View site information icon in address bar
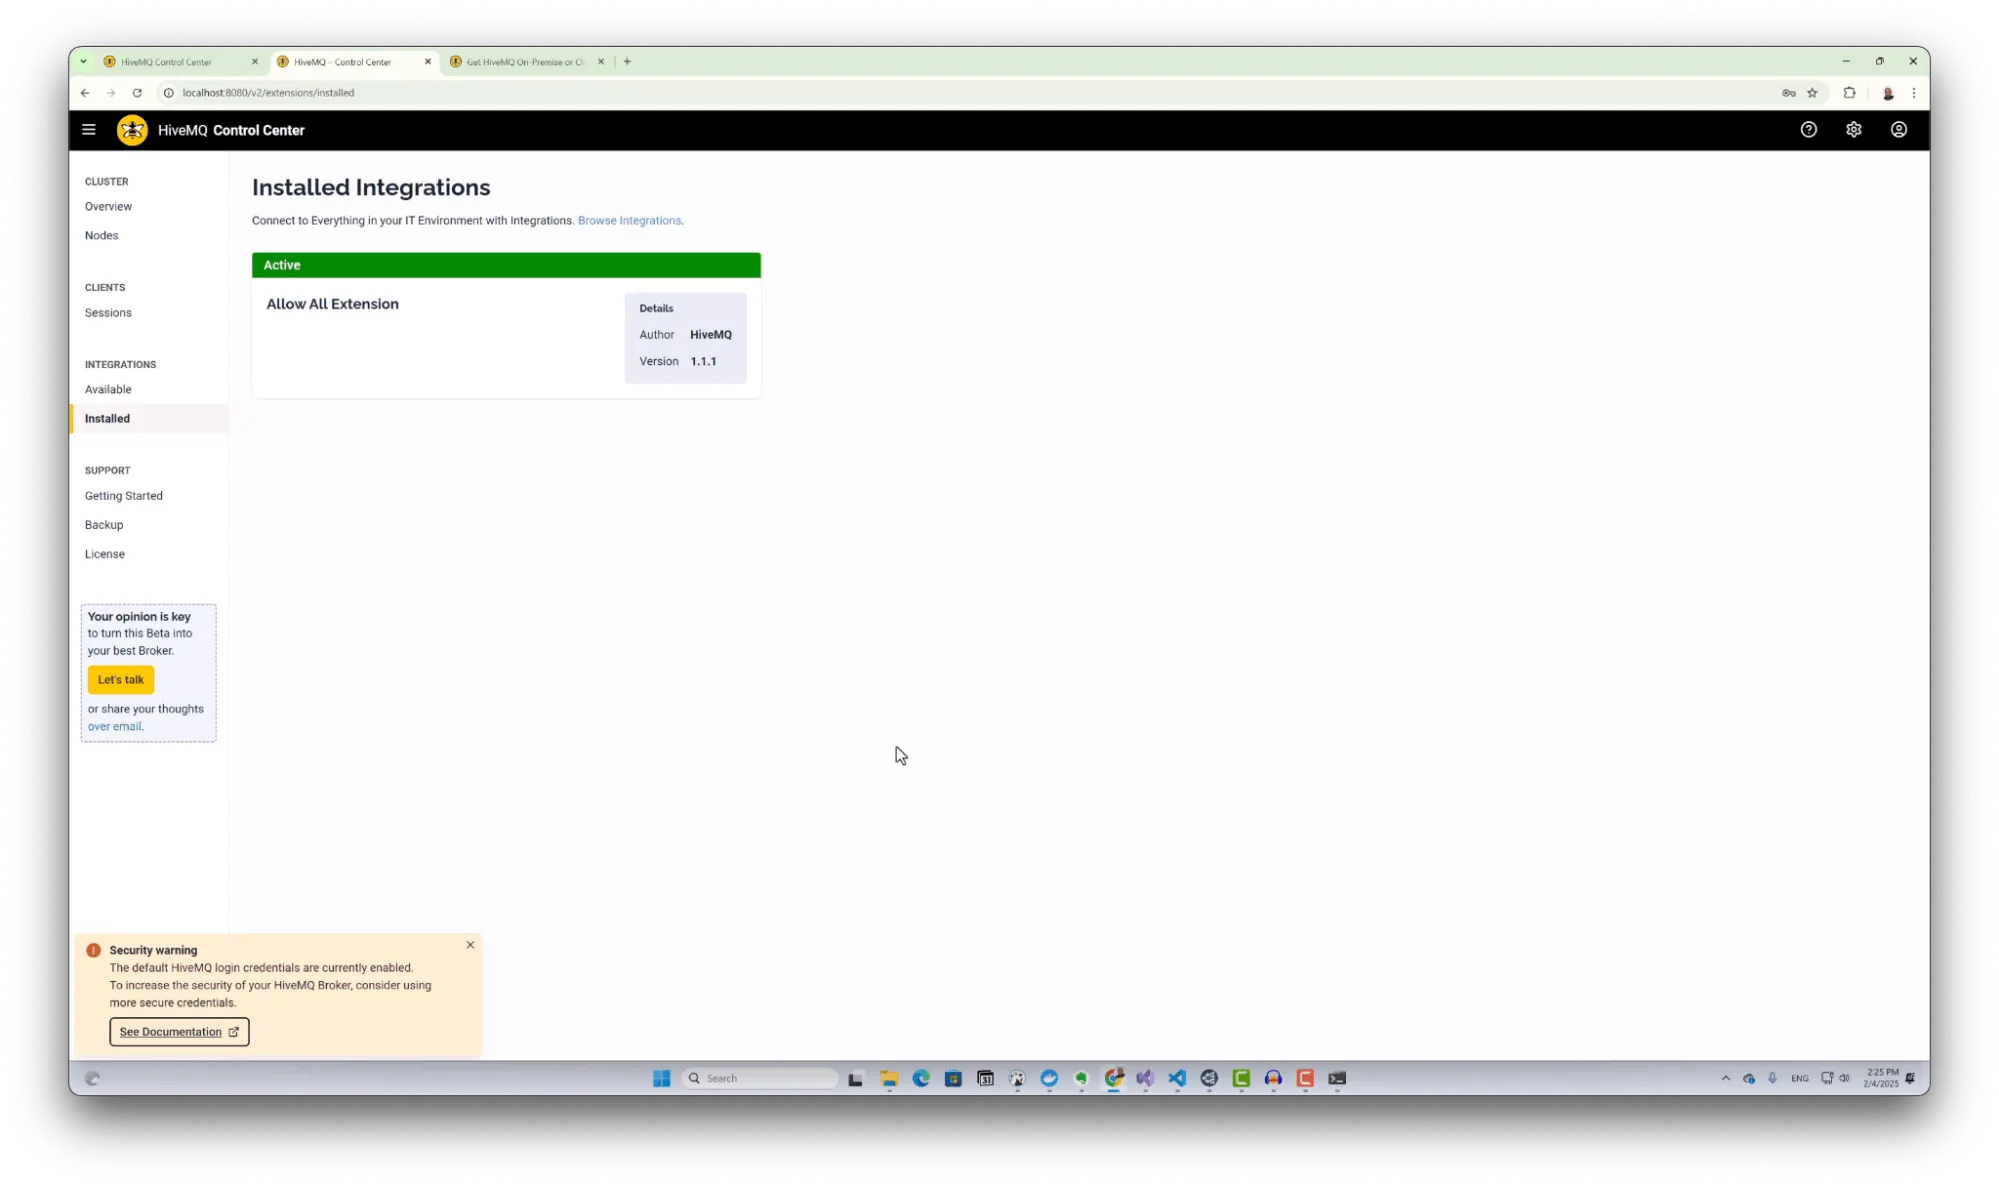 pyautogui.click(x=169, y=93)
